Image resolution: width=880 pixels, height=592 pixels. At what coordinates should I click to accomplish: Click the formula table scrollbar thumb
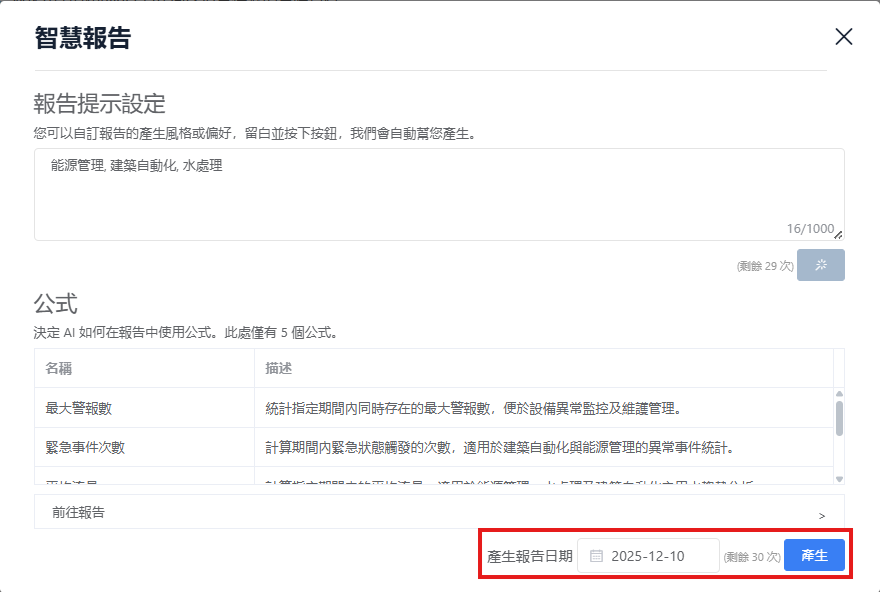coord(839,418)
